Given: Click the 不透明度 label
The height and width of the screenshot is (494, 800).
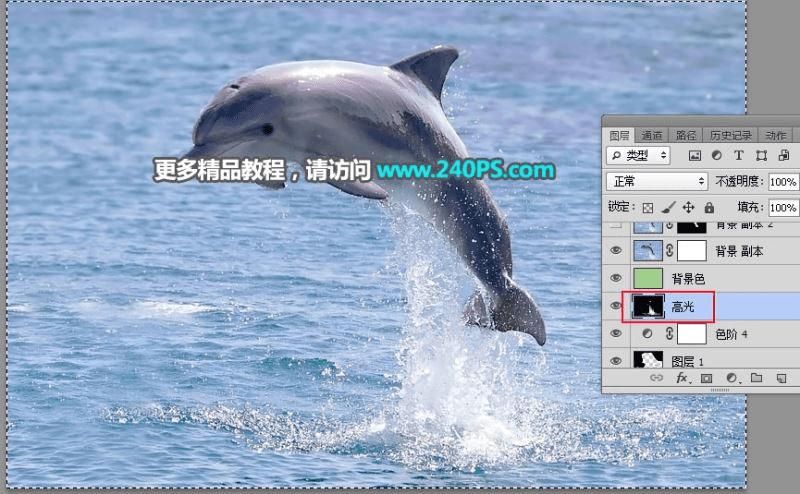Looking at the screenshot, I should click(739, 182).
